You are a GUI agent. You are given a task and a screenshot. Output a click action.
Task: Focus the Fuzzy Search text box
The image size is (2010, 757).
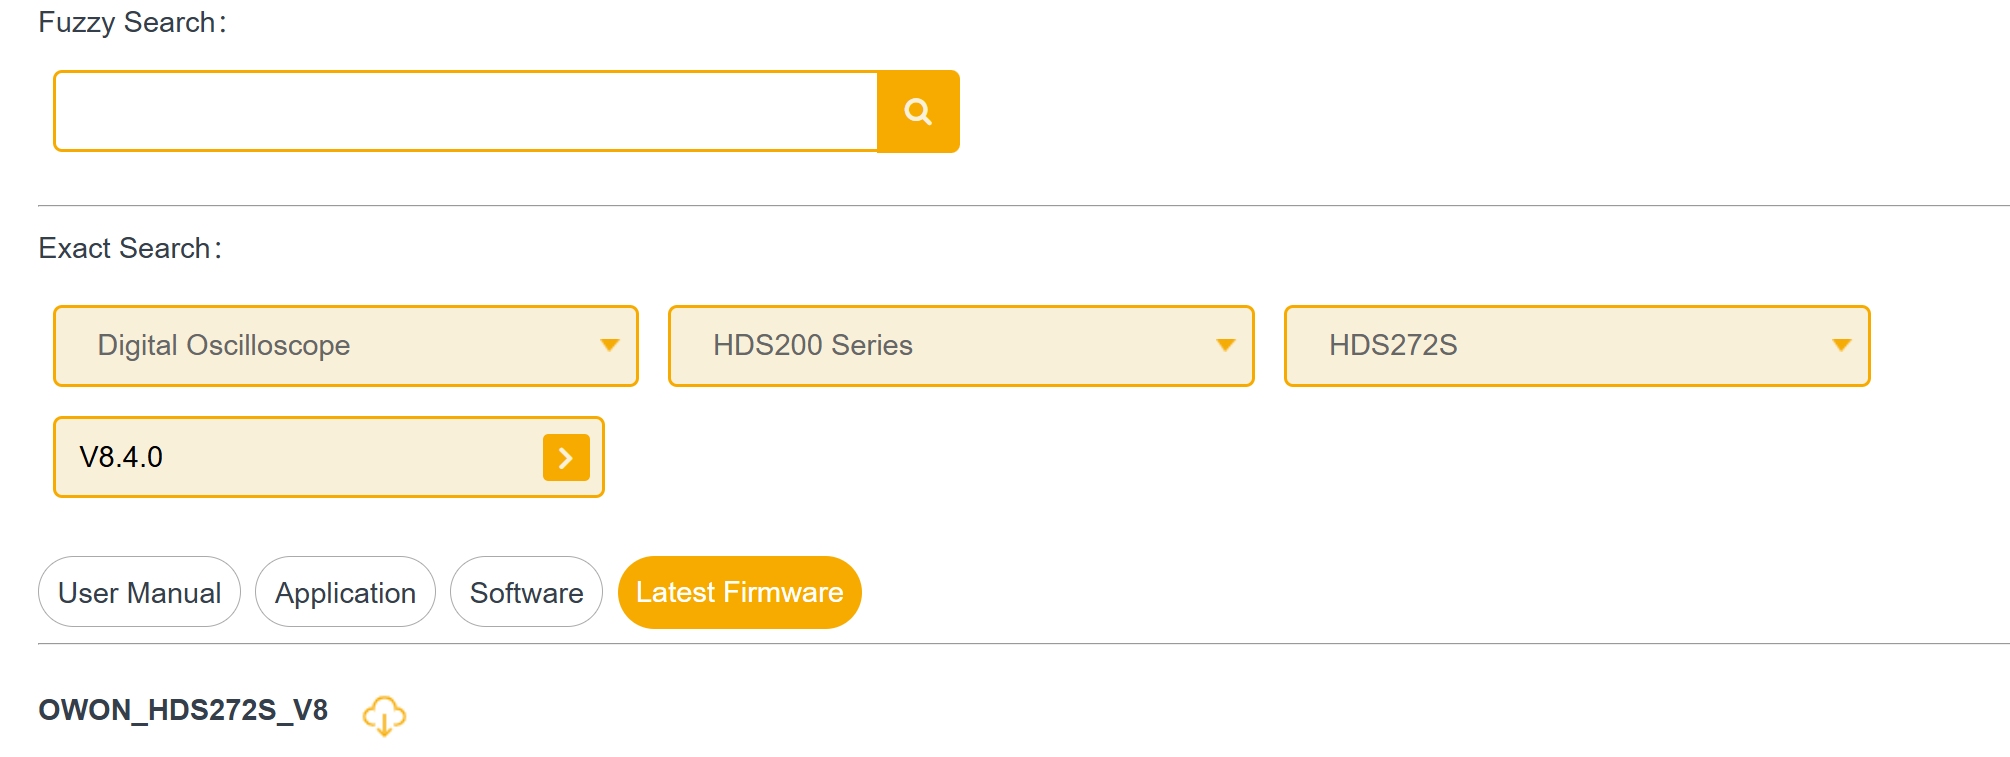(465, 111)
